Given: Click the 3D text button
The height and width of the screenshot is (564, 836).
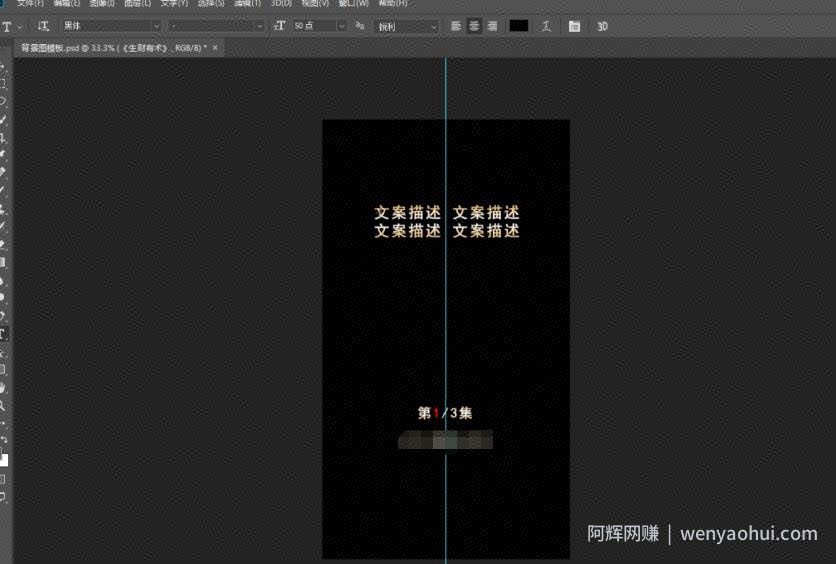Looking at the screenshot, I should click(602, 26).
